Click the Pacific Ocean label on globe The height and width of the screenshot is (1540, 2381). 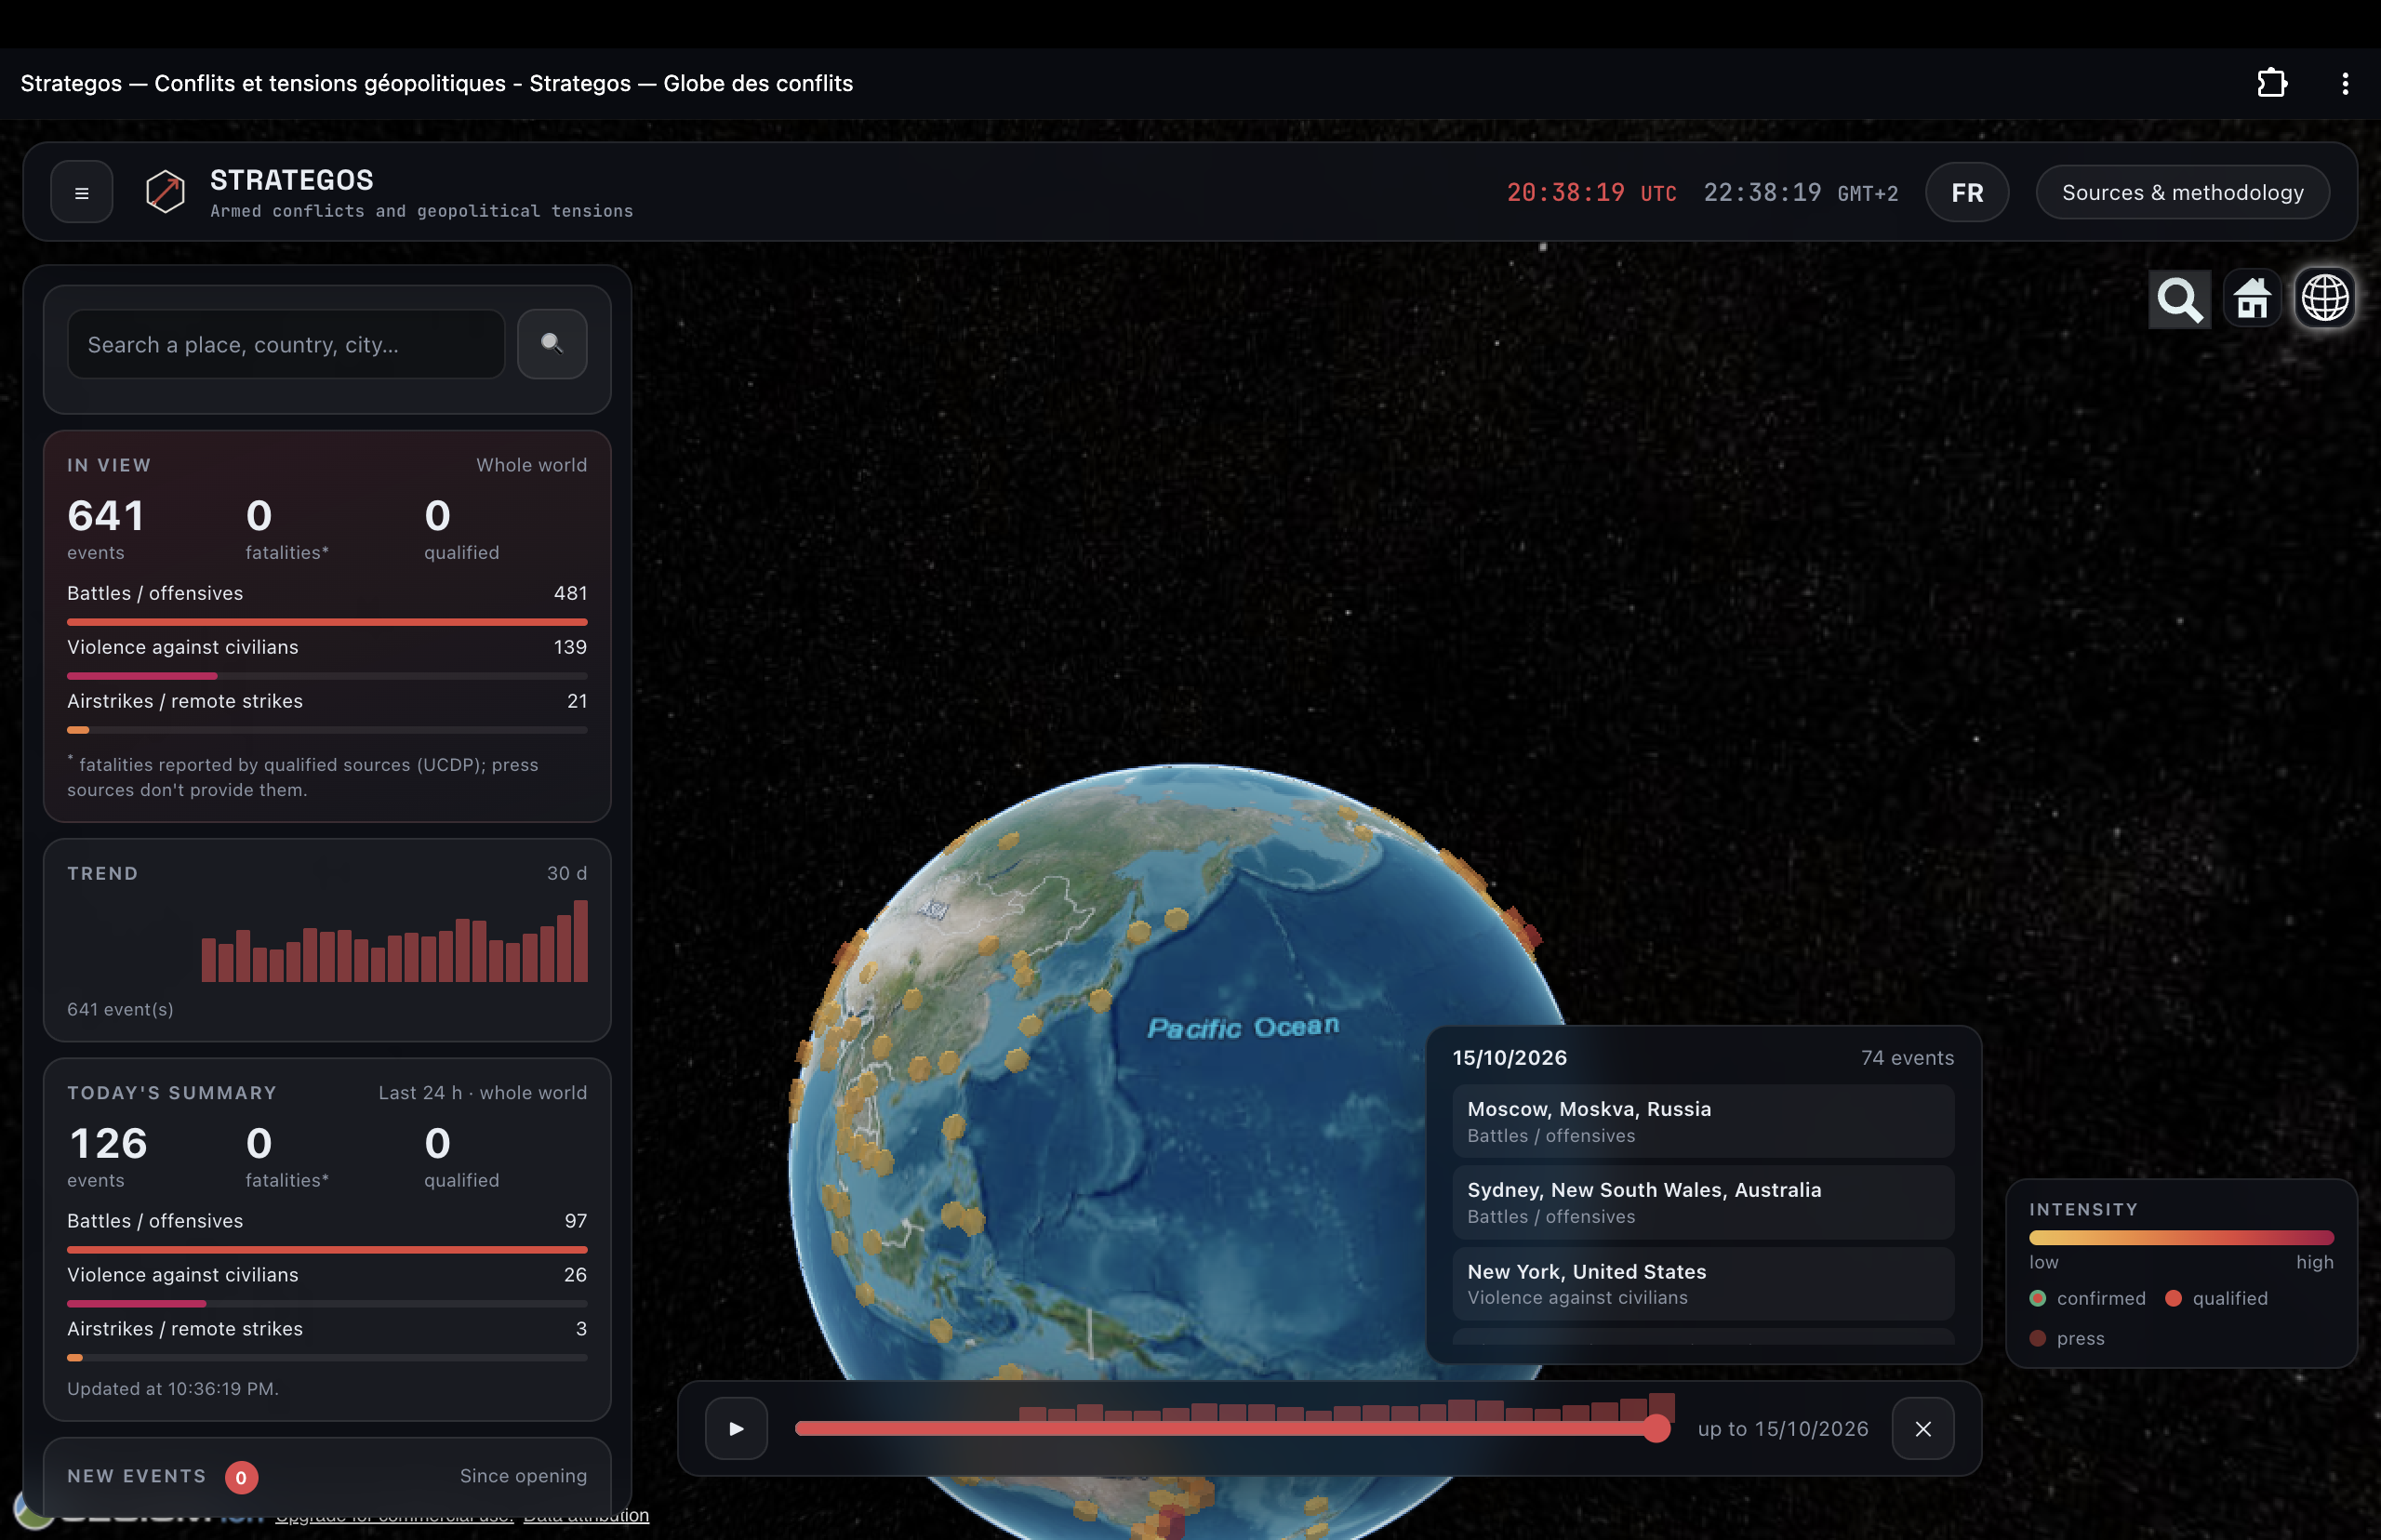(x=1243, y=1027)
